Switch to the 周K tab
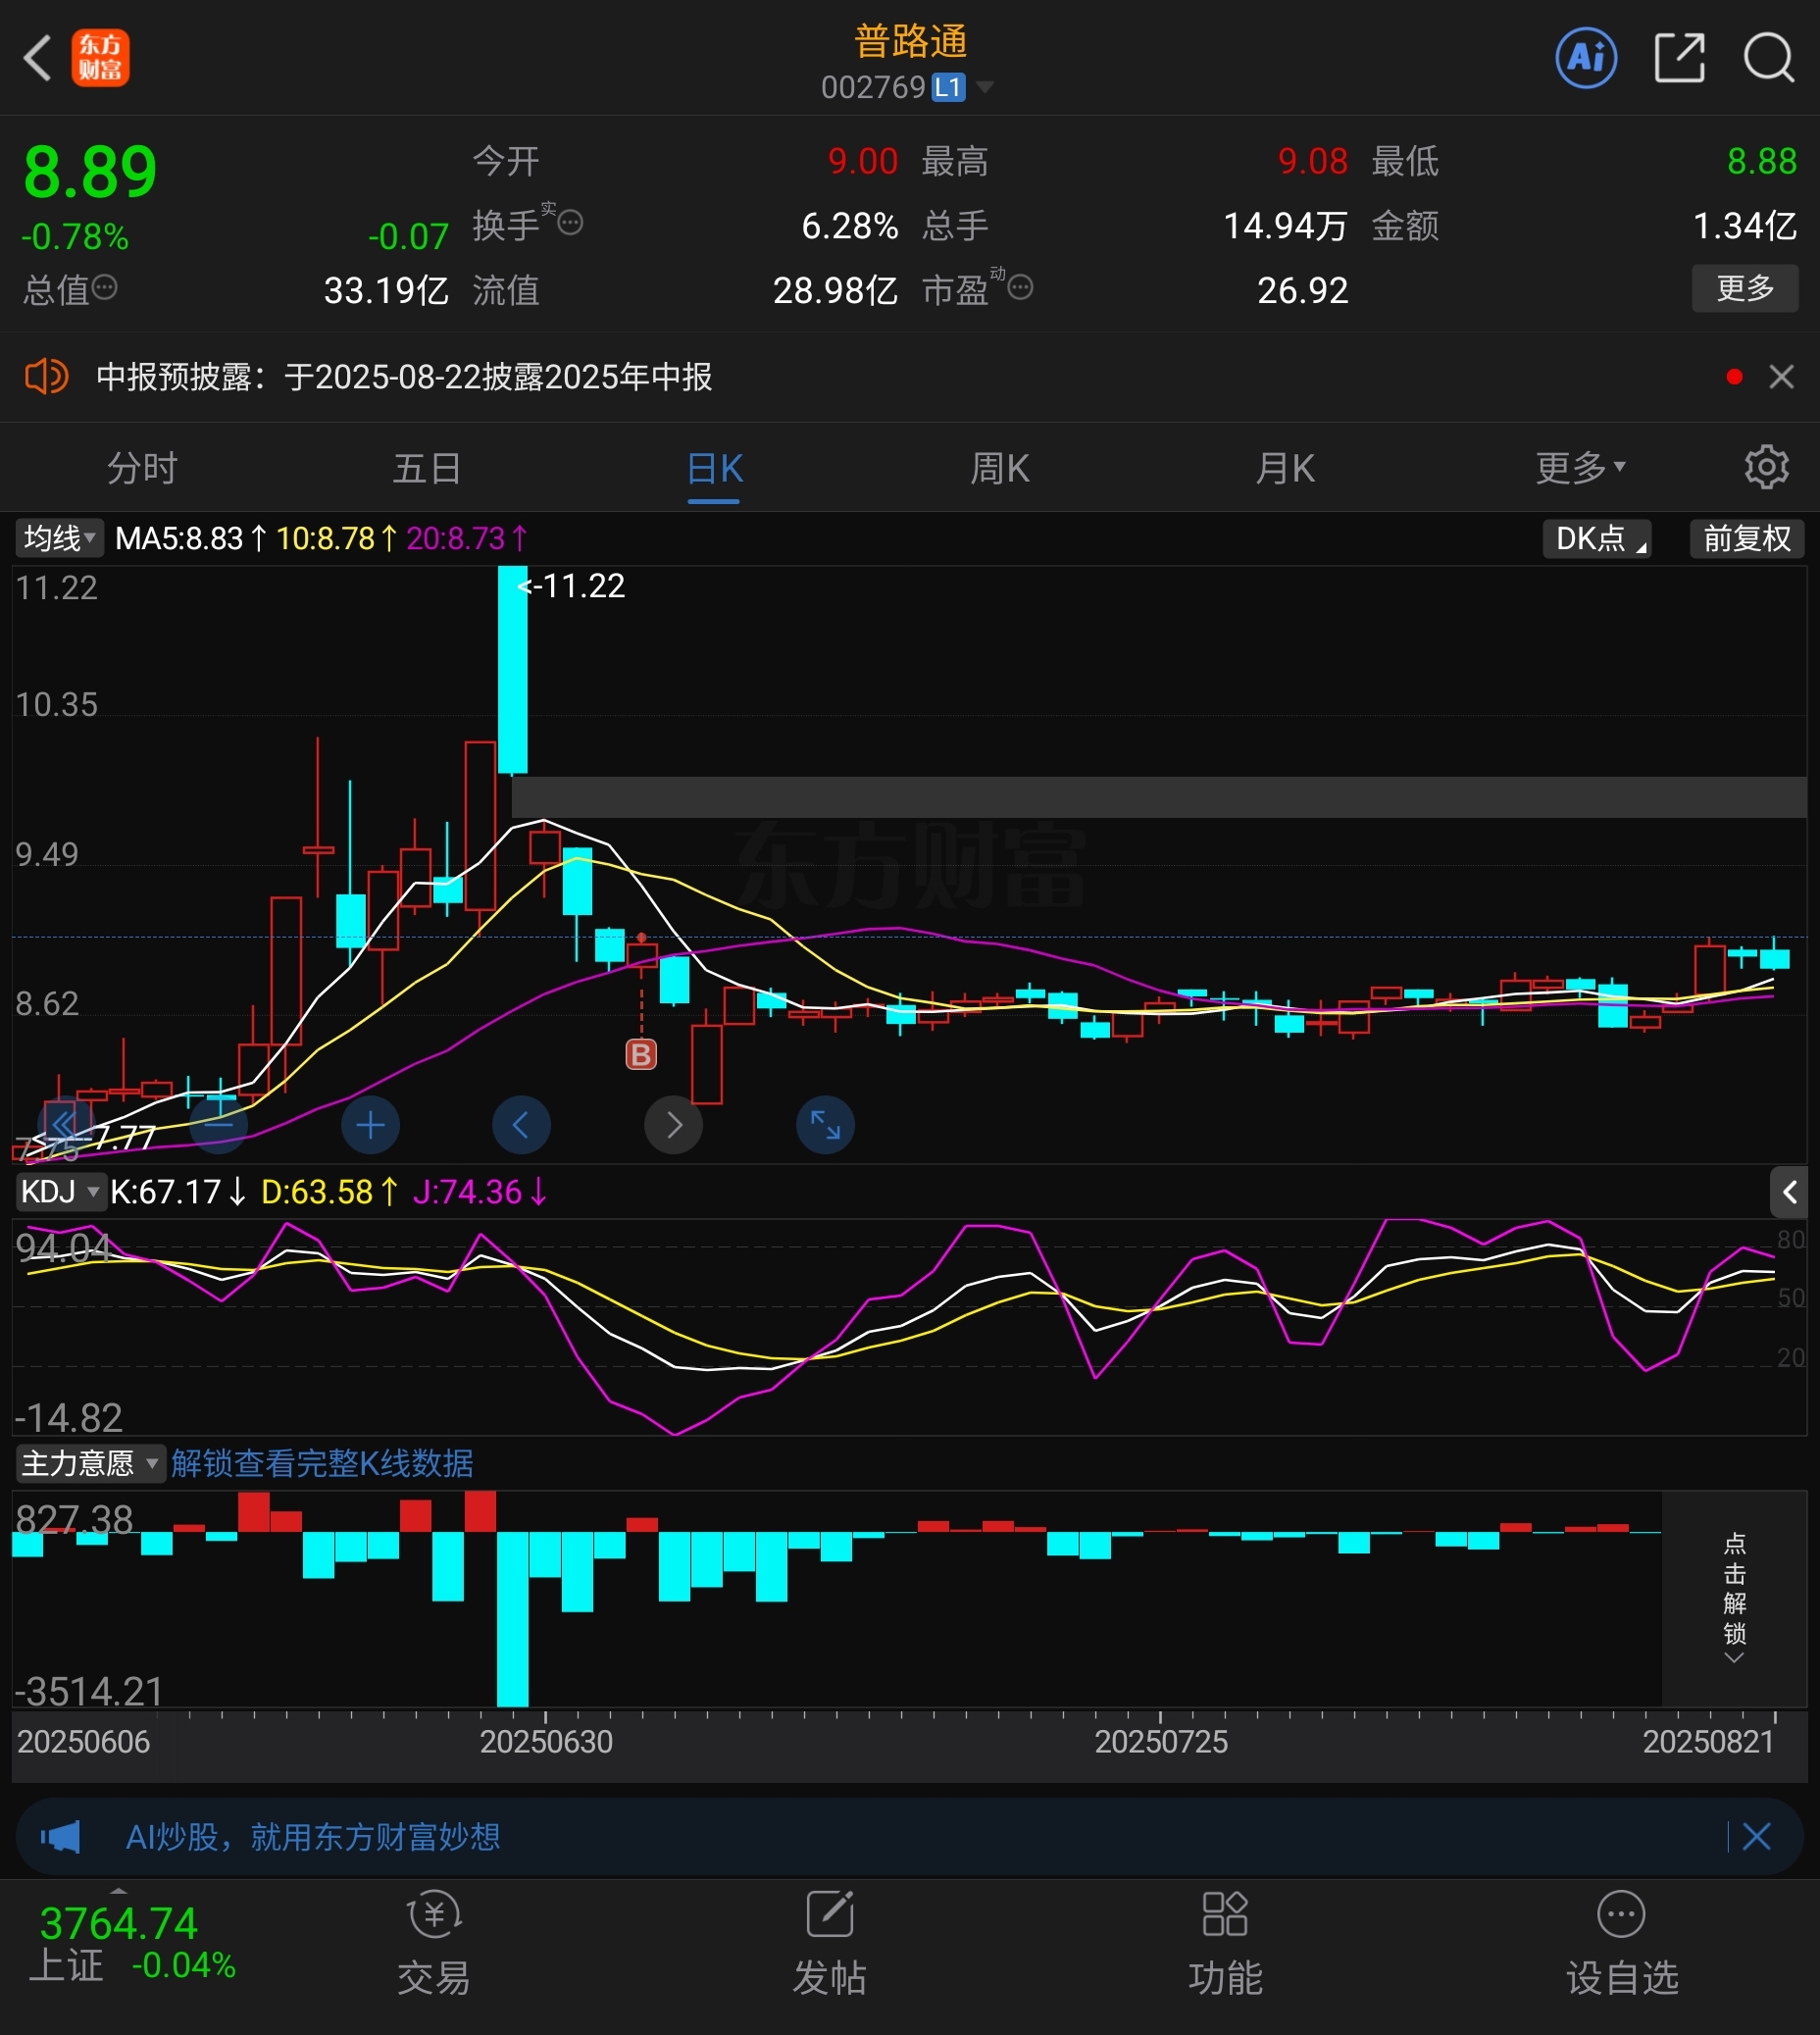Image resolution: width=1820 pixels, height=2035 pixels. 999,467
